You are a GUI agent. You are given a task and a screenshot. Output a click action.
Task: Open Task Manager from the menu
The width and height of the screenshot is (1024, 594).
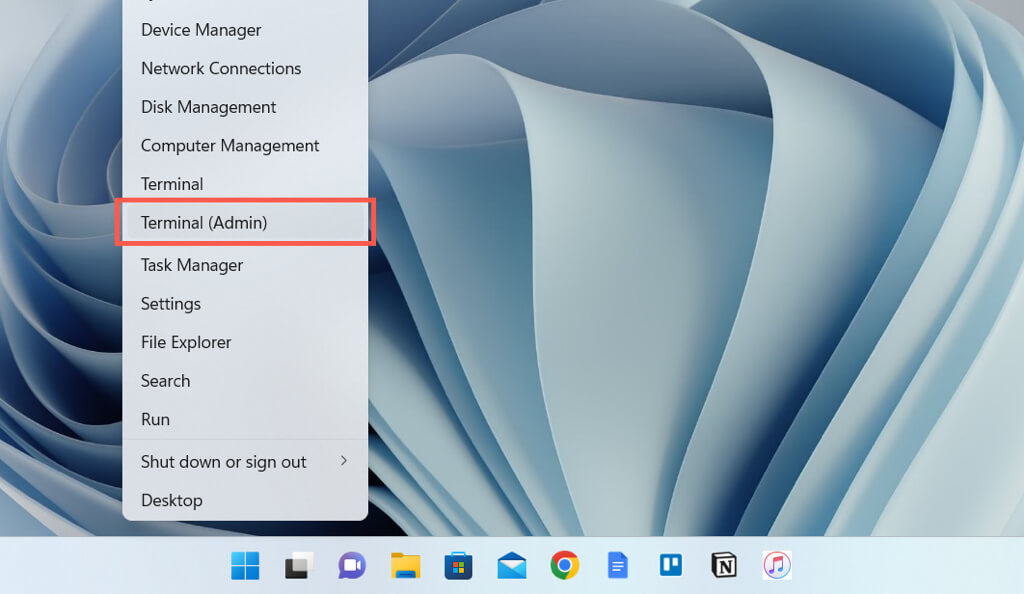coord(245,265)
